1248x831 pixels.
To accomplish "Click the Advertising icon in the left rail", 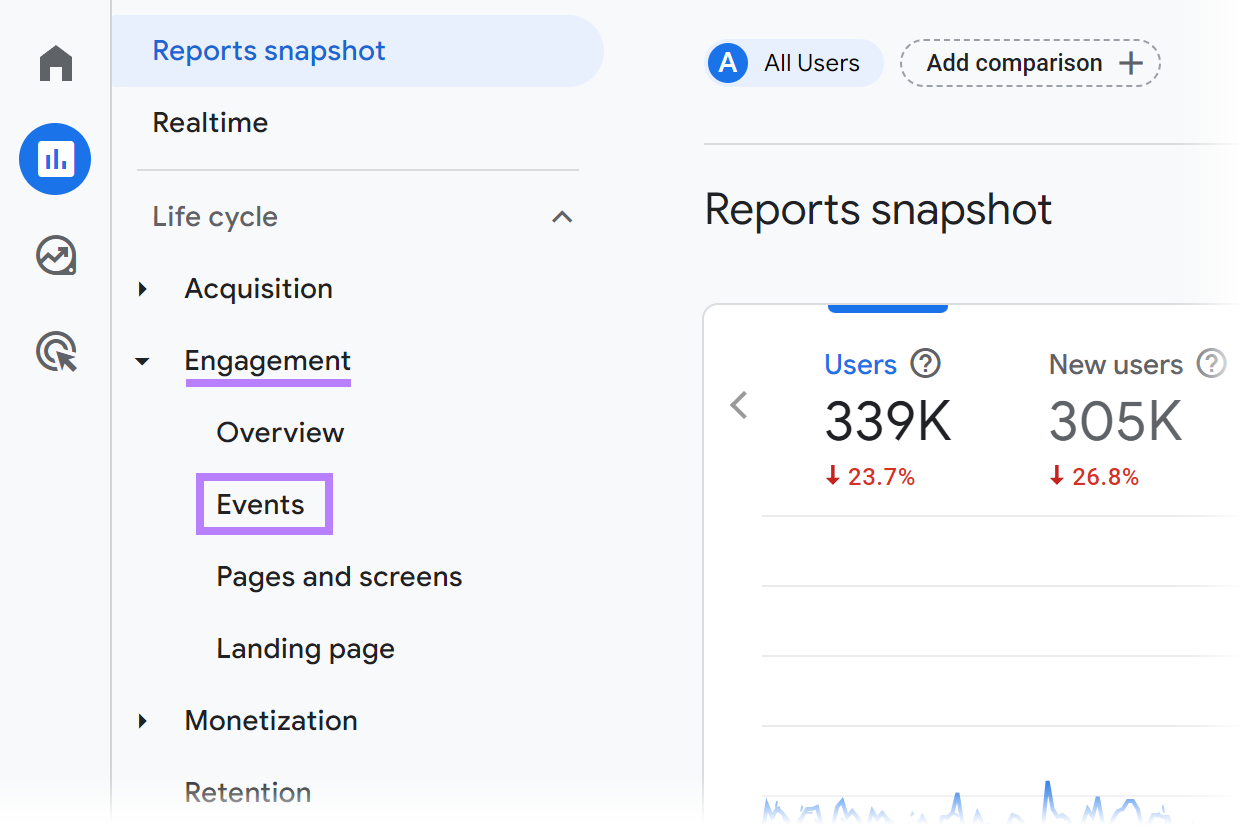I will 54,352.
